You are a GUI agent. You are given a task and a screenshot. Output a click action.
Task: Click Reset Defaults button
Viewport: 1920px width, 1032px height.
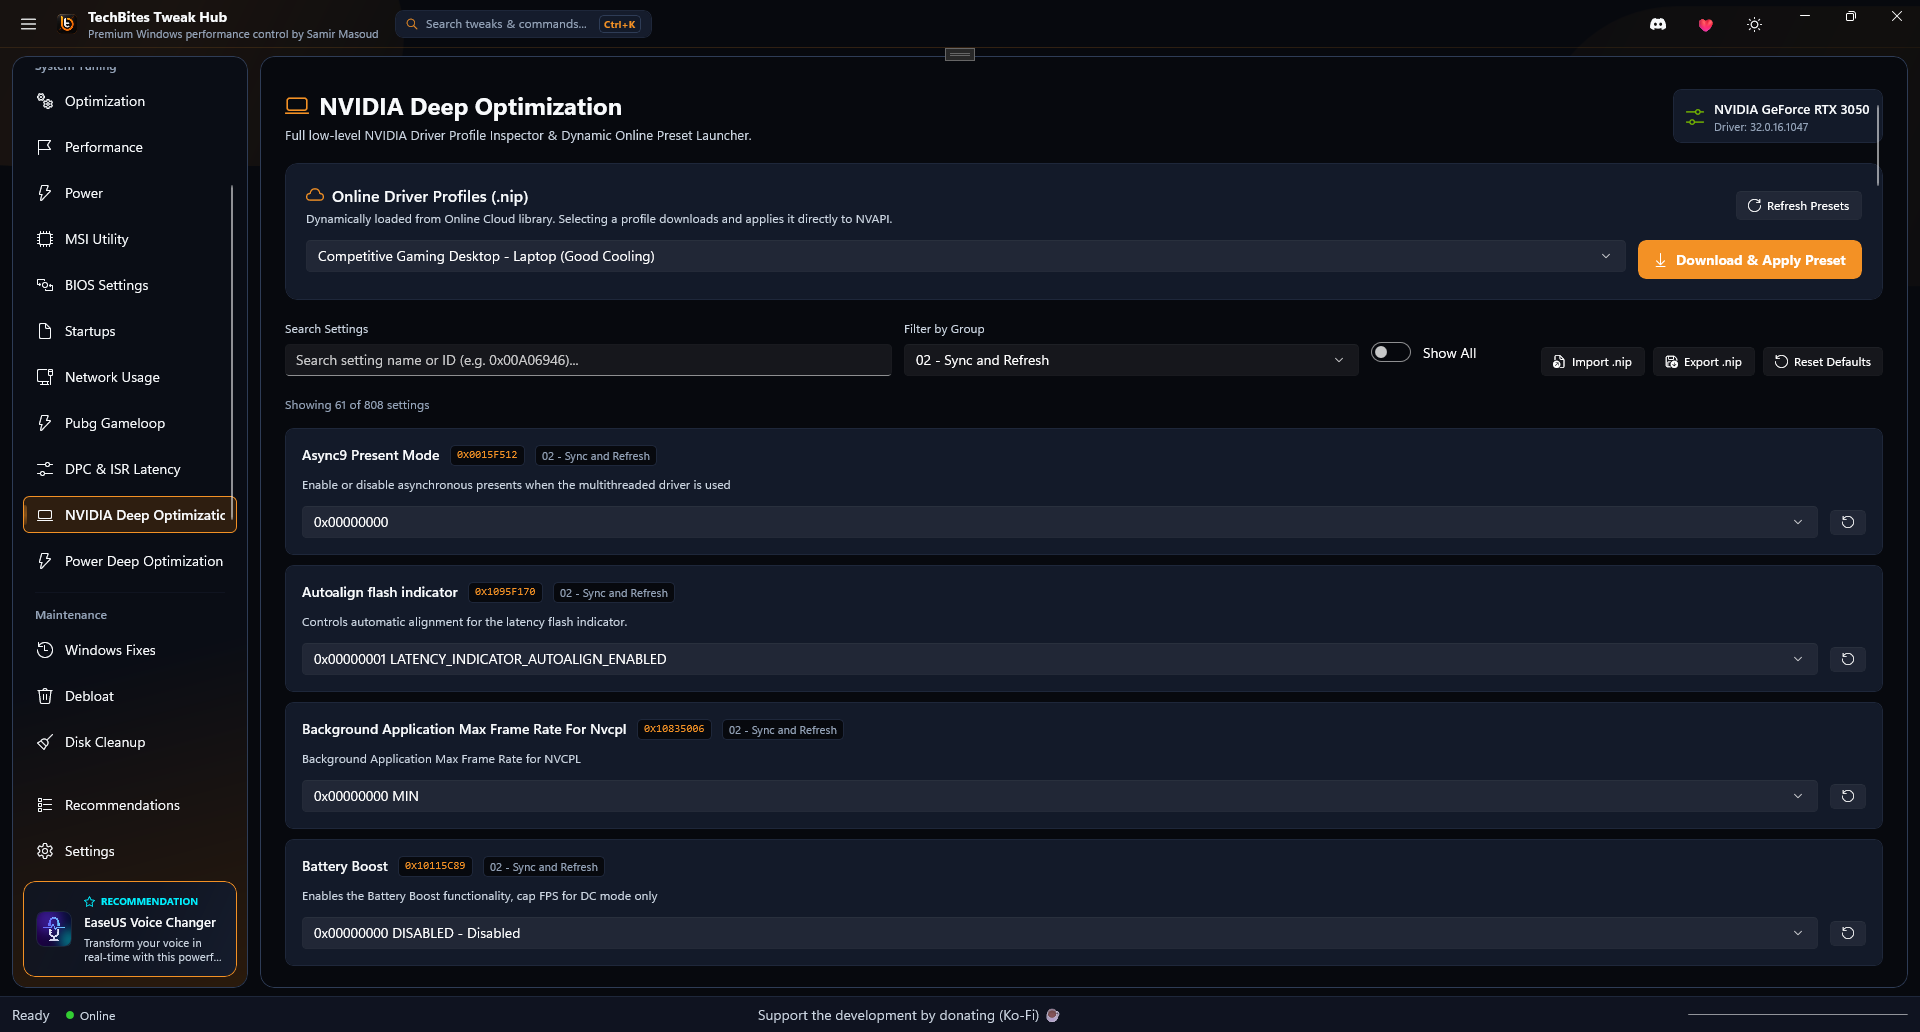[x=1822, y=362]
